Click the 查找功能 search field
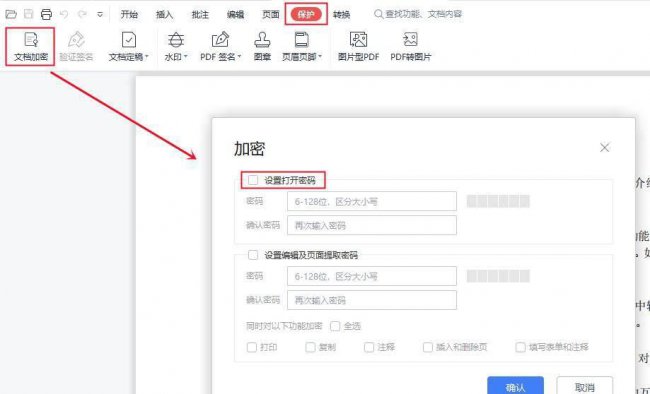650x394 pixels. coord(419,14)
